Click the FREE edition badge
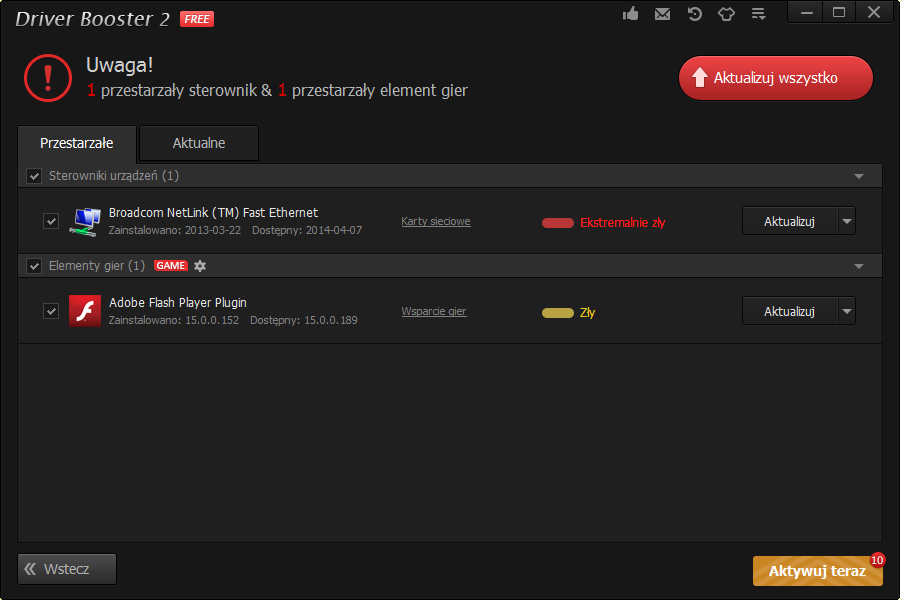The height and width of the screenshot is (600, 900). 197,19
